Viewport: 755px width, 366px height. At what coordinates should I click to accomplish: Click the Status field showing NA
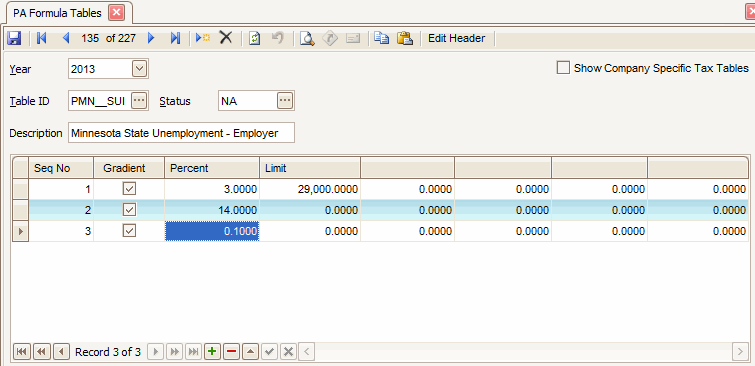tap(247, 101)
